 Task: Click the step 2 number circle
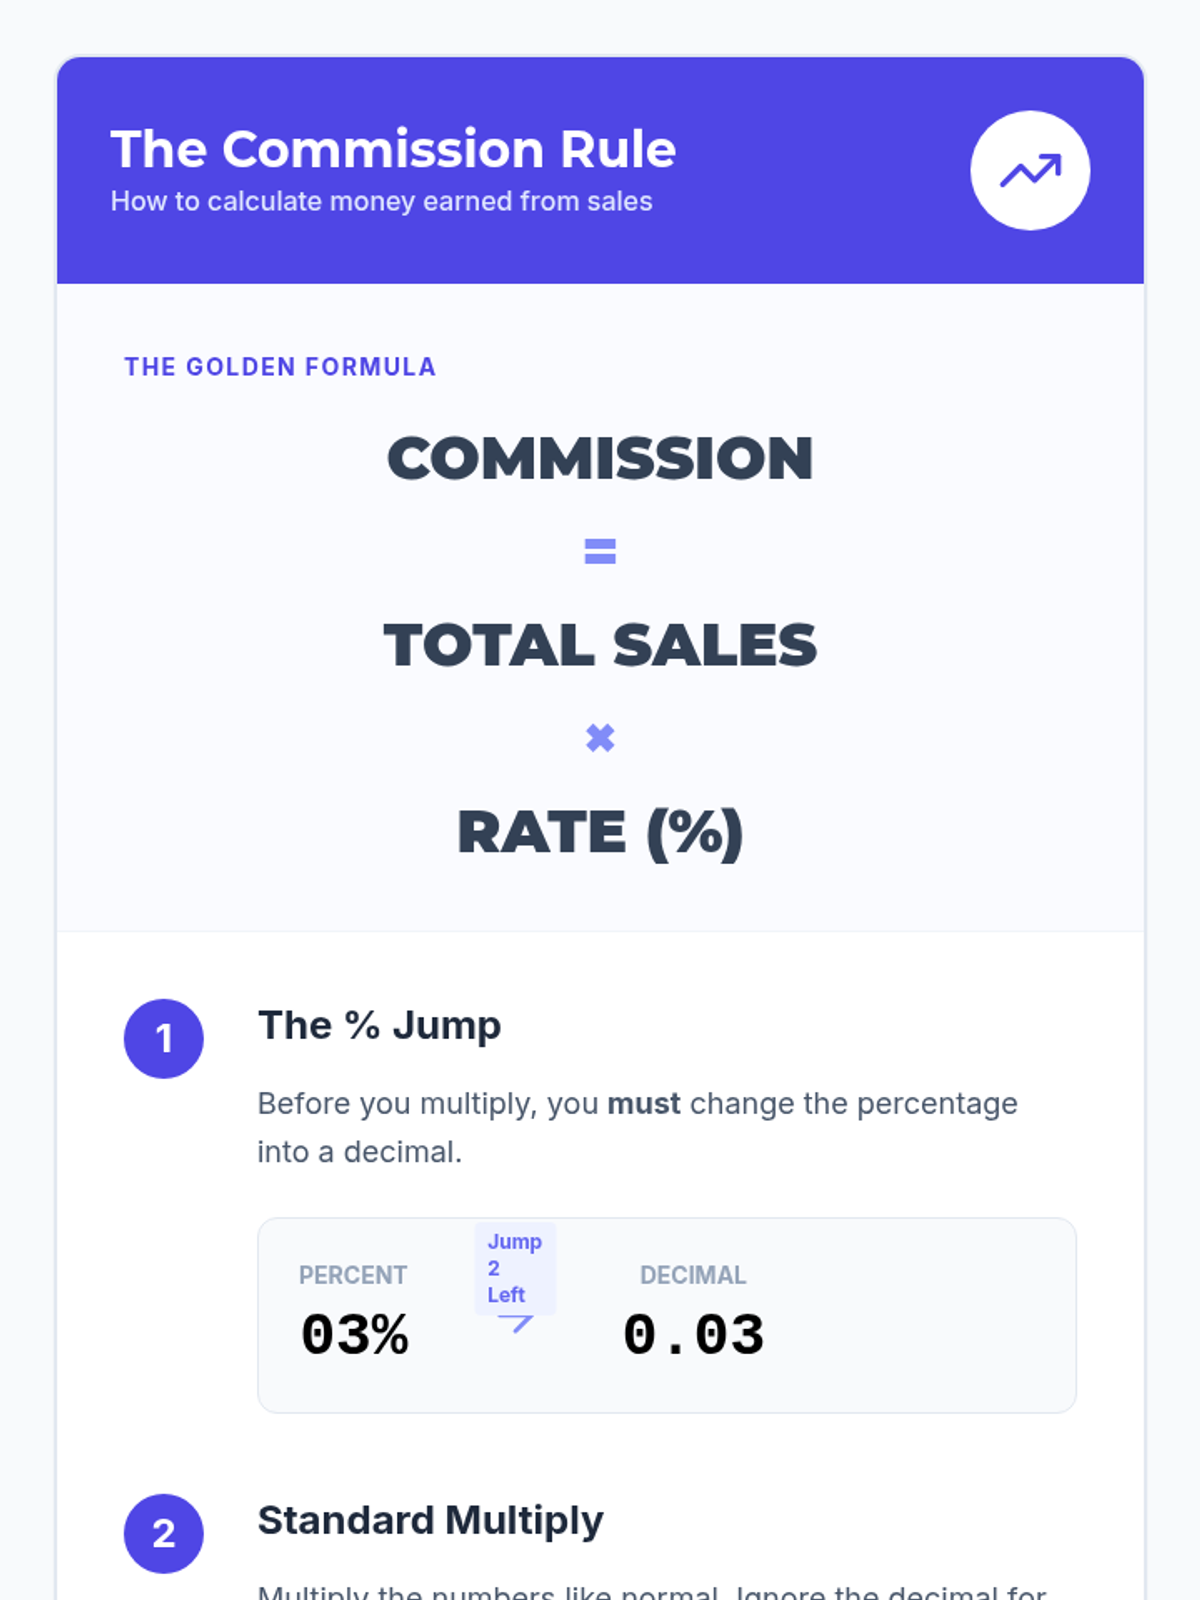tap(164, 1533)
